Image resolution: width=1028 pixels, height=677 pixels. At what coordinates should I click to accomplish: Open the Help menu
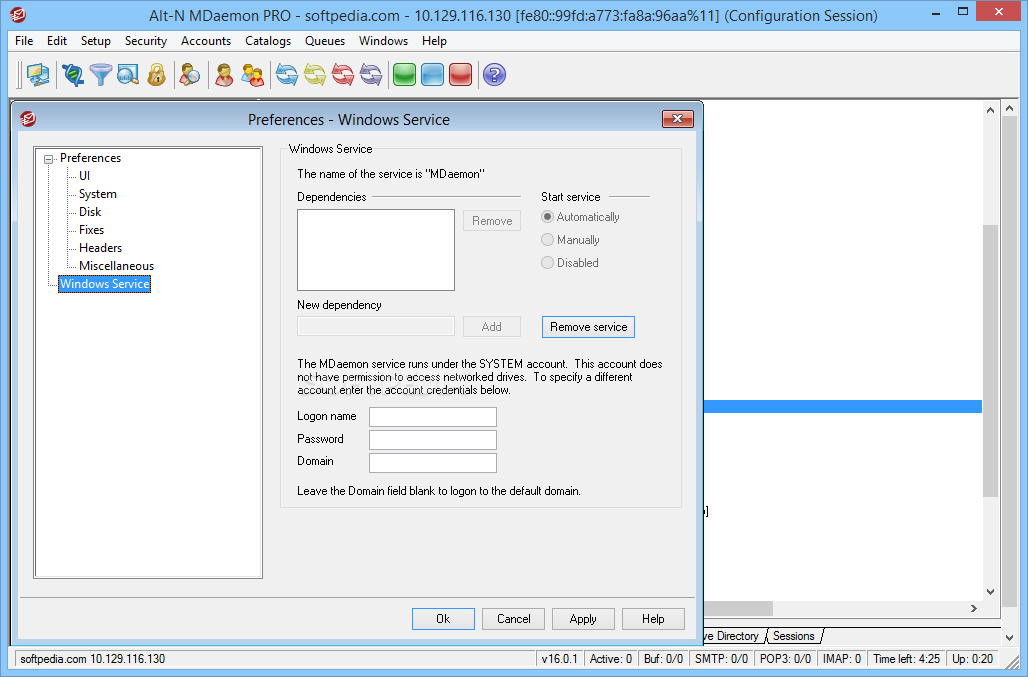tap(434, 41)
